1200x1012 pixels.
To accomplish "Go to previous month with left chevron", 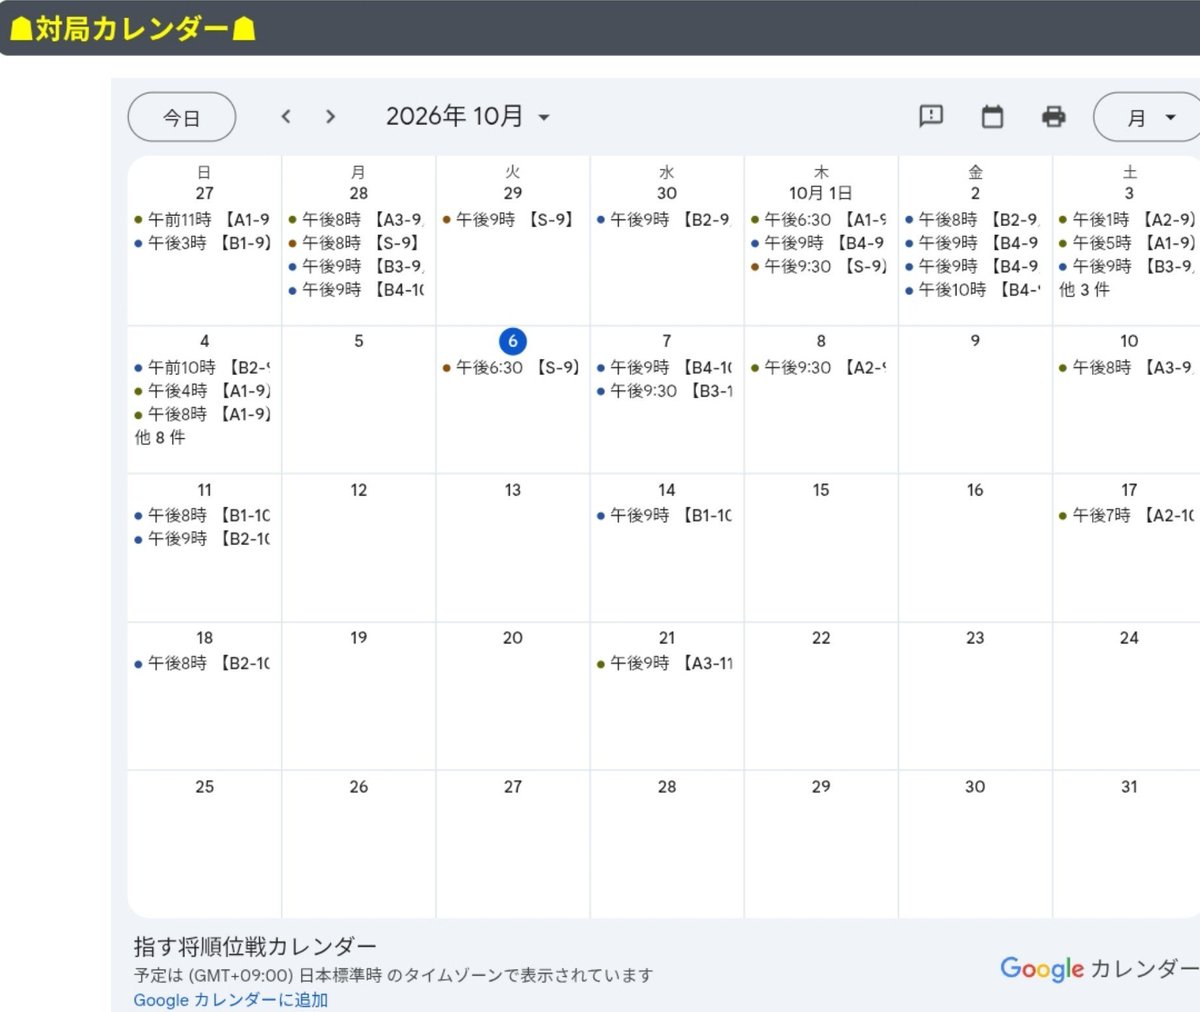I will click(x=286, y=117).
